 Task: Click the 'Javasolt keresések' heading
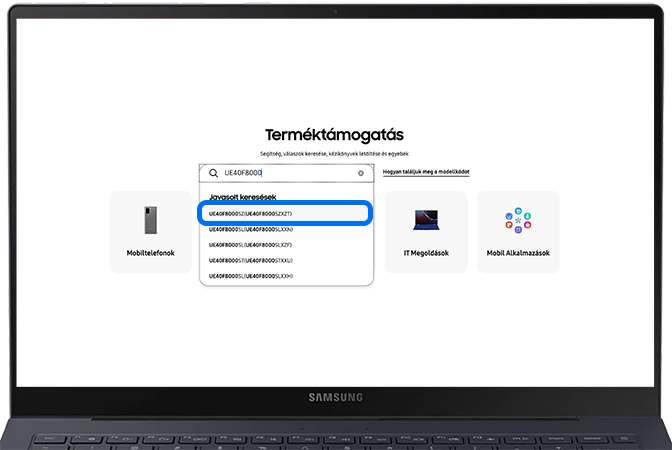(243, 197)
